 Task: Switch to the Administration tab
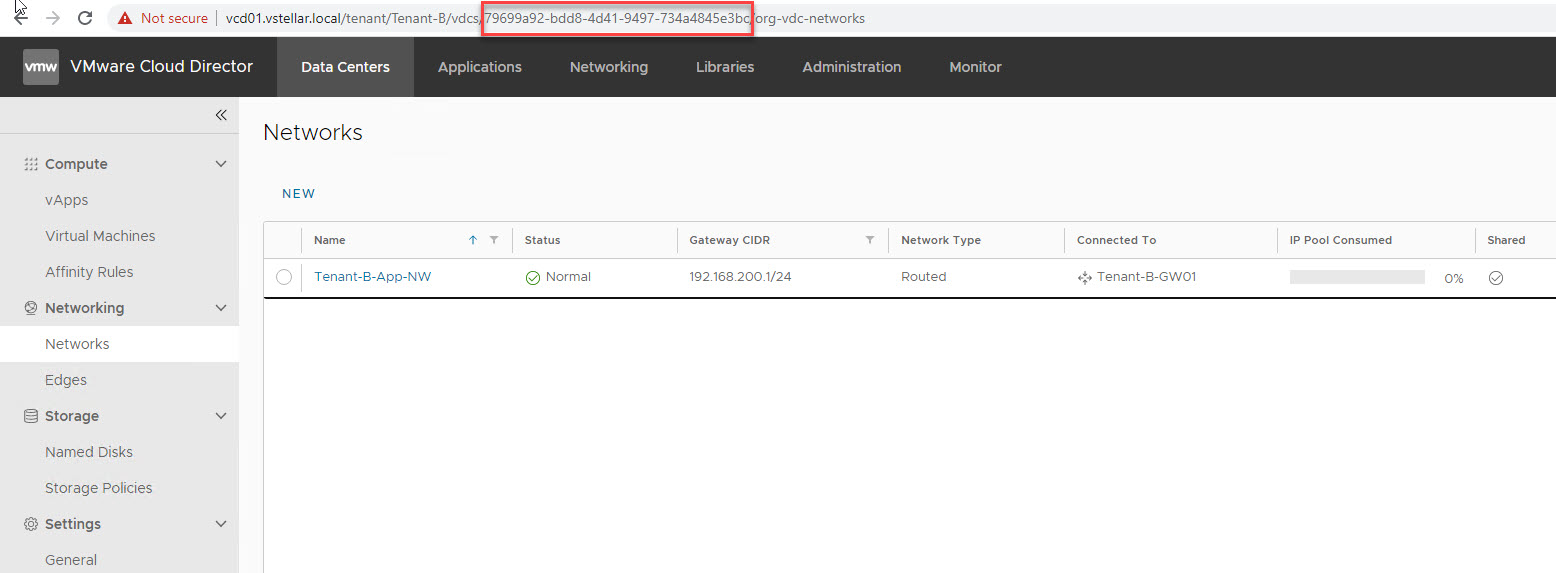tap(851, 67)
